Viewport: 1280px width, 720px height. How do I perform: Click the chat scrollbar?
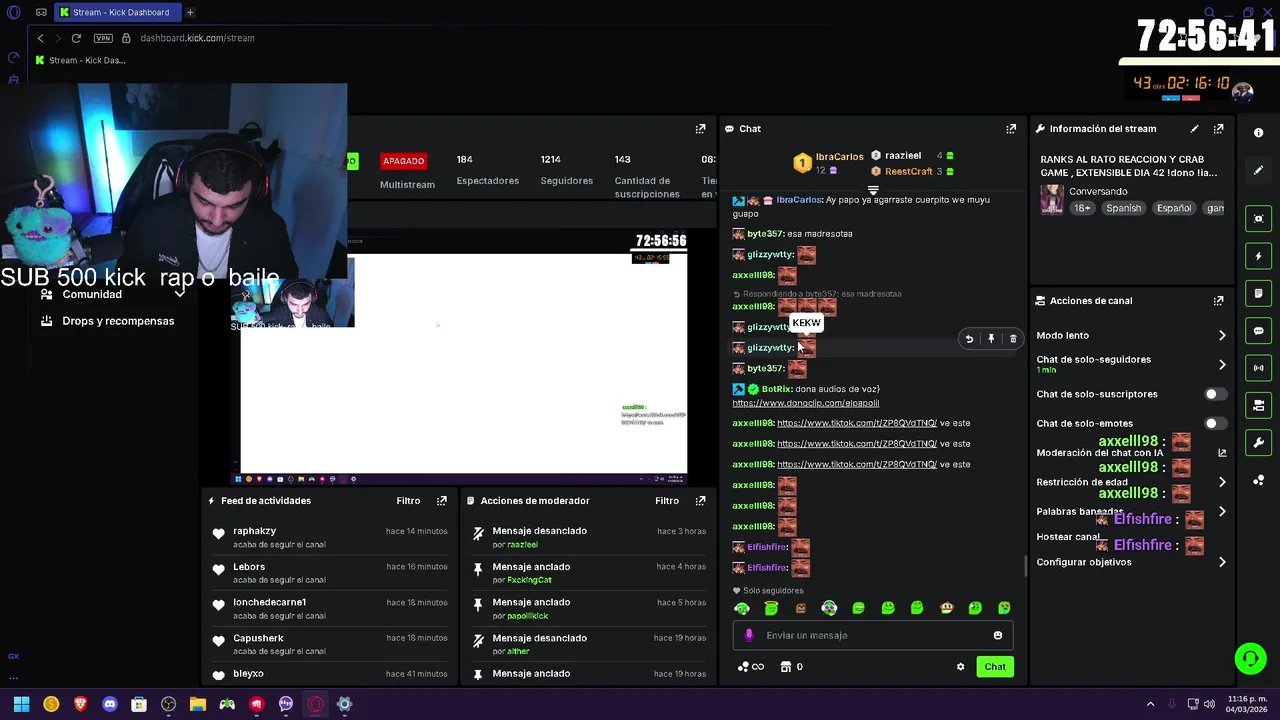pyautogui.click(x=1024, y=566)
